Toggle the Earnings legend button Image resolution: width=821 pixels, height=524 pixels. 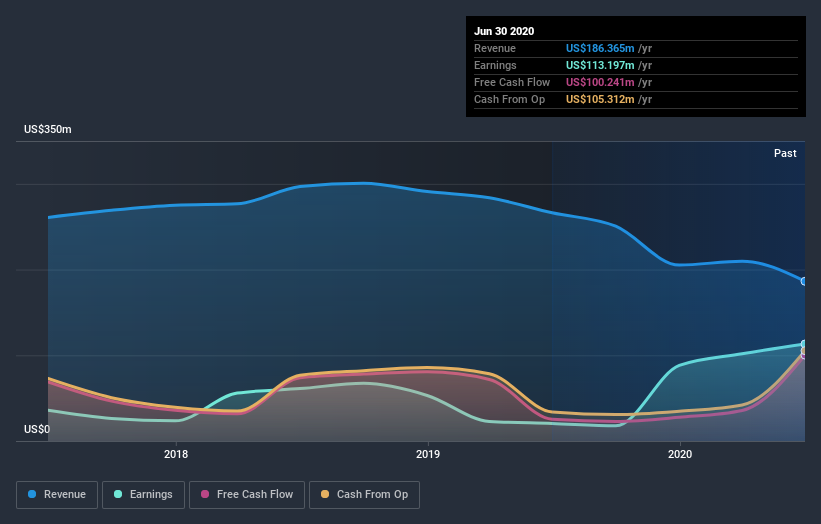pyautogui.click(x=143, y=495)
